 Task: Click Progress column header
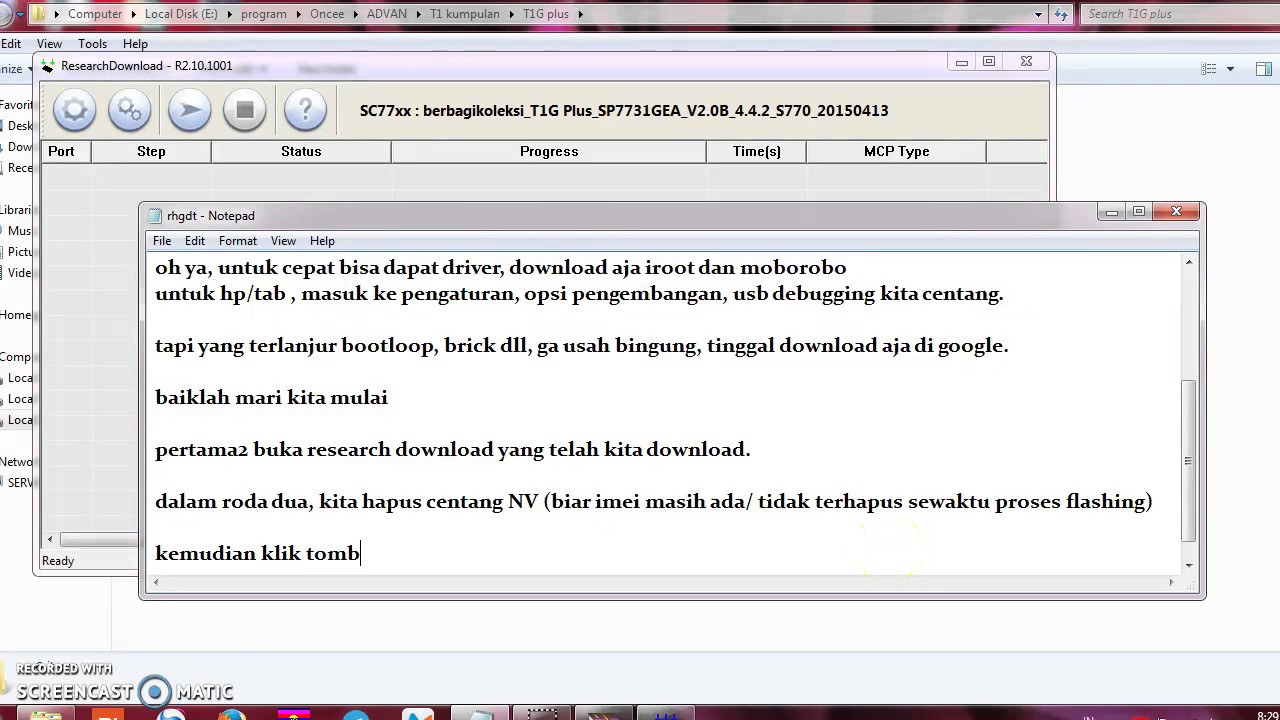pyautogui.click(x=549, y=152)
